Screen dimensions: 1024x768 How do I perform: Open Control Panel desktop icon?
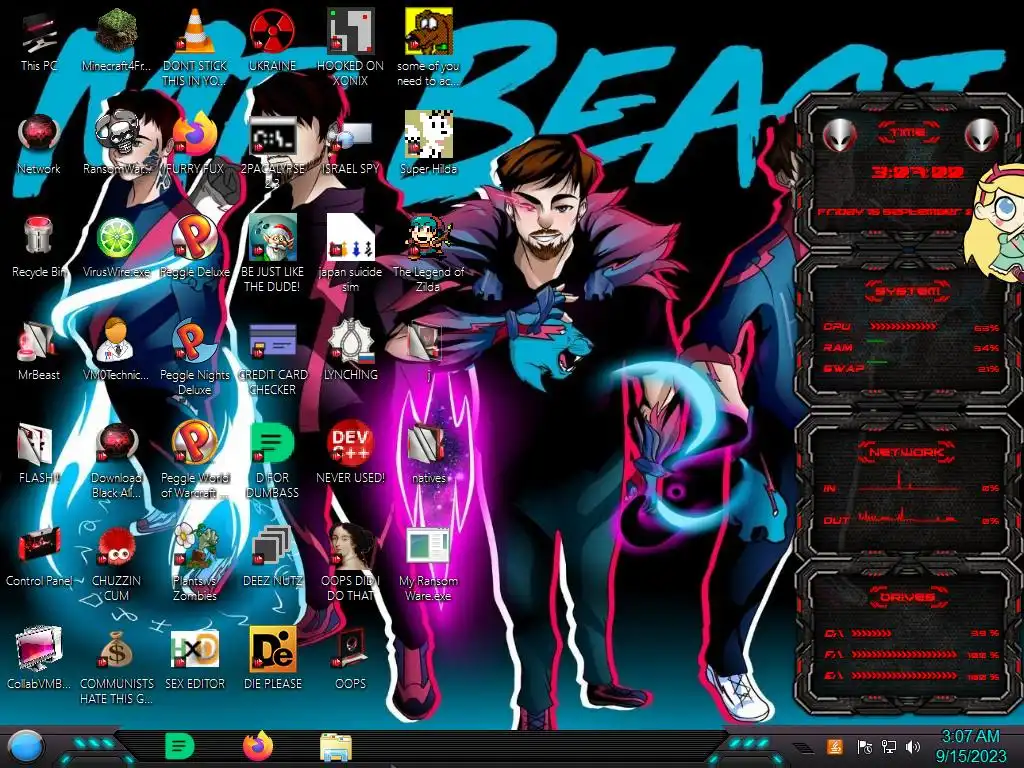point(39,556)
